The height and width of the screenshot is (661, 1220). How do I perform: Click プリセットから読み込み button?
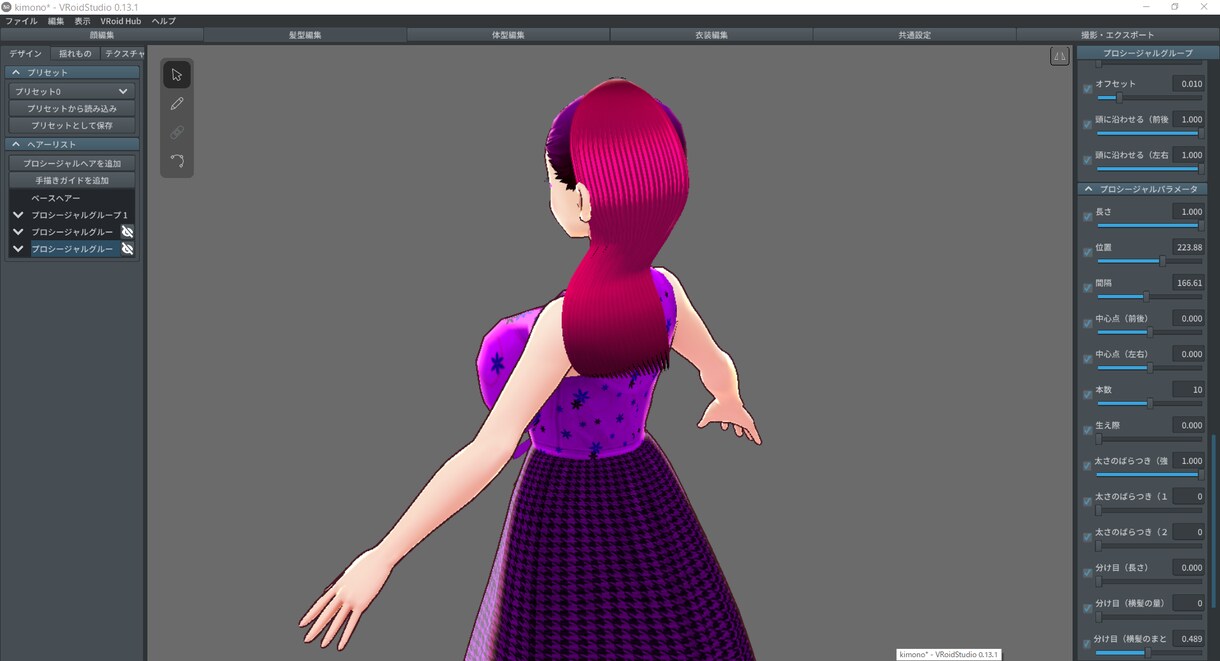click(72, 108)
